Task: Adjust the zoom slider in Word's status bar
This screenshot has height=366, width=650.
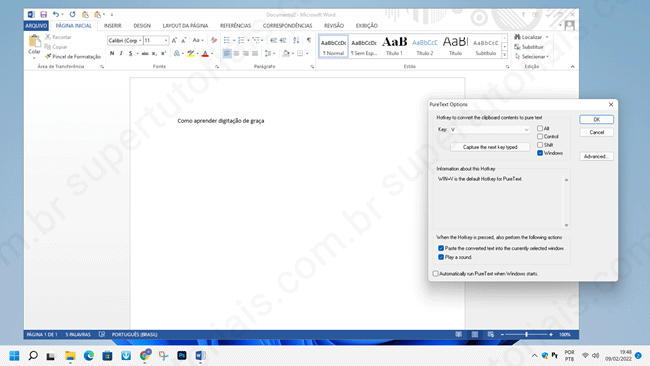Action: coord(526,334)
